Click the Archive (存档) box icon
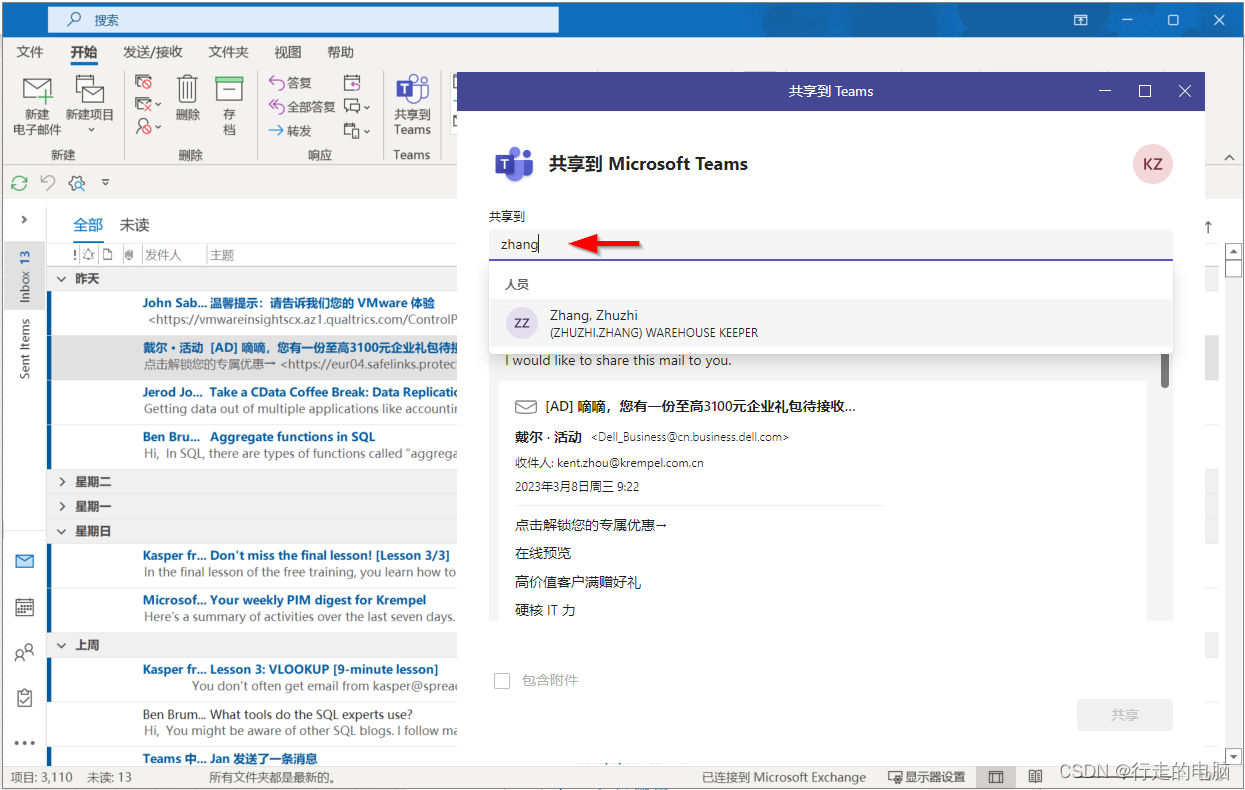 tap(229, 89)
